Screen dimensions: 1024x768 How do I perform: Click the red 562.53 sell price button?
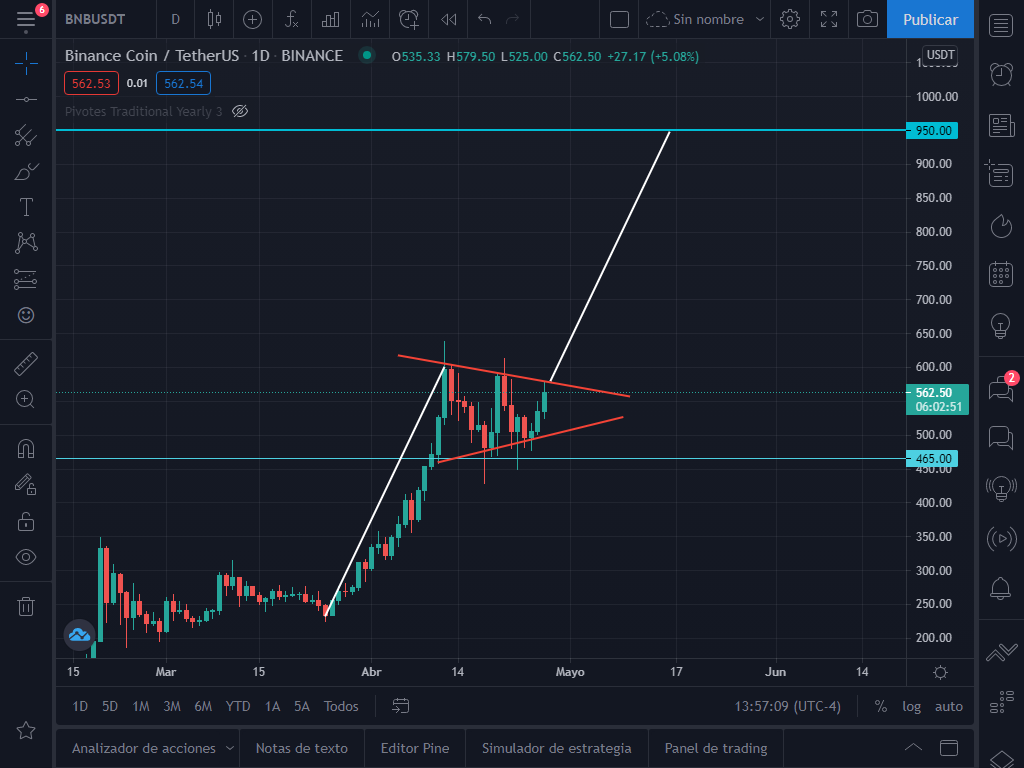(x=91, y=84)
